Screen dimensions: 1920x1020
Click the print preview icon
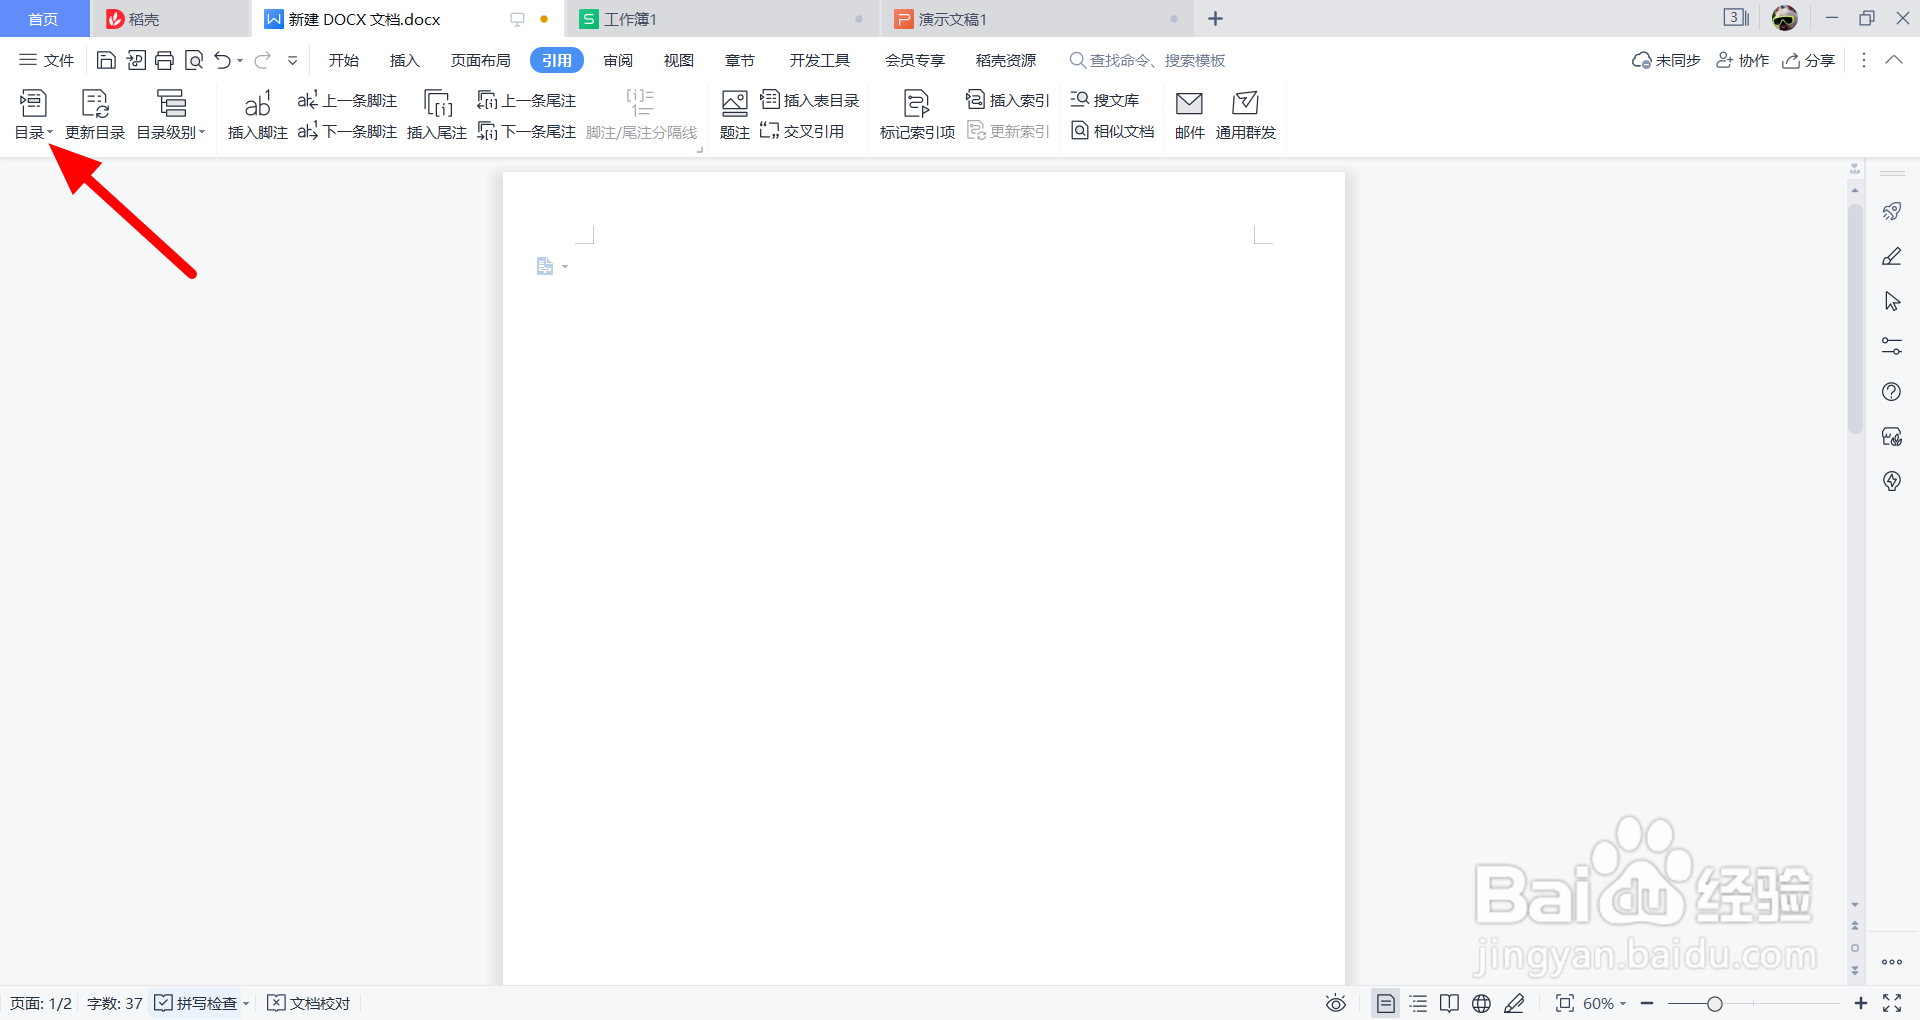194,60
